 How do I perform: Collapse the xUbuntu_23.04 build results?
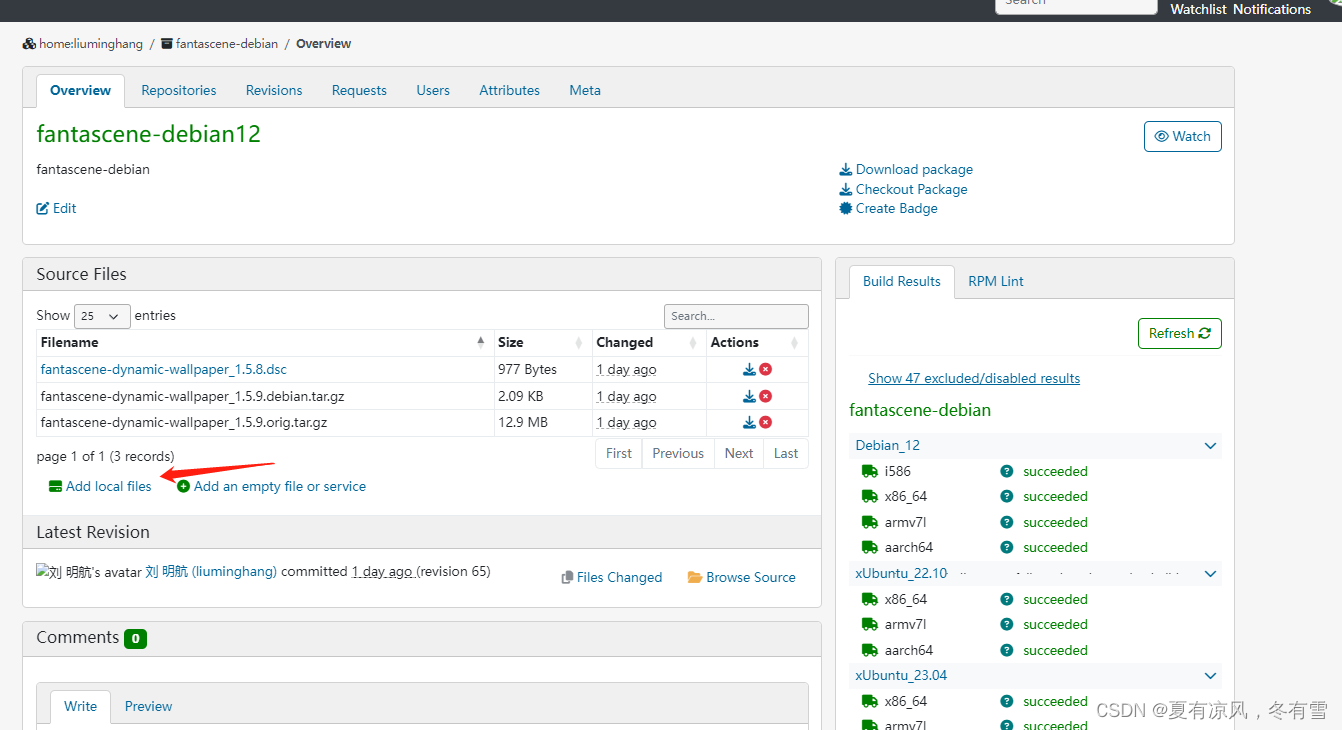(x=1211, y=676)
